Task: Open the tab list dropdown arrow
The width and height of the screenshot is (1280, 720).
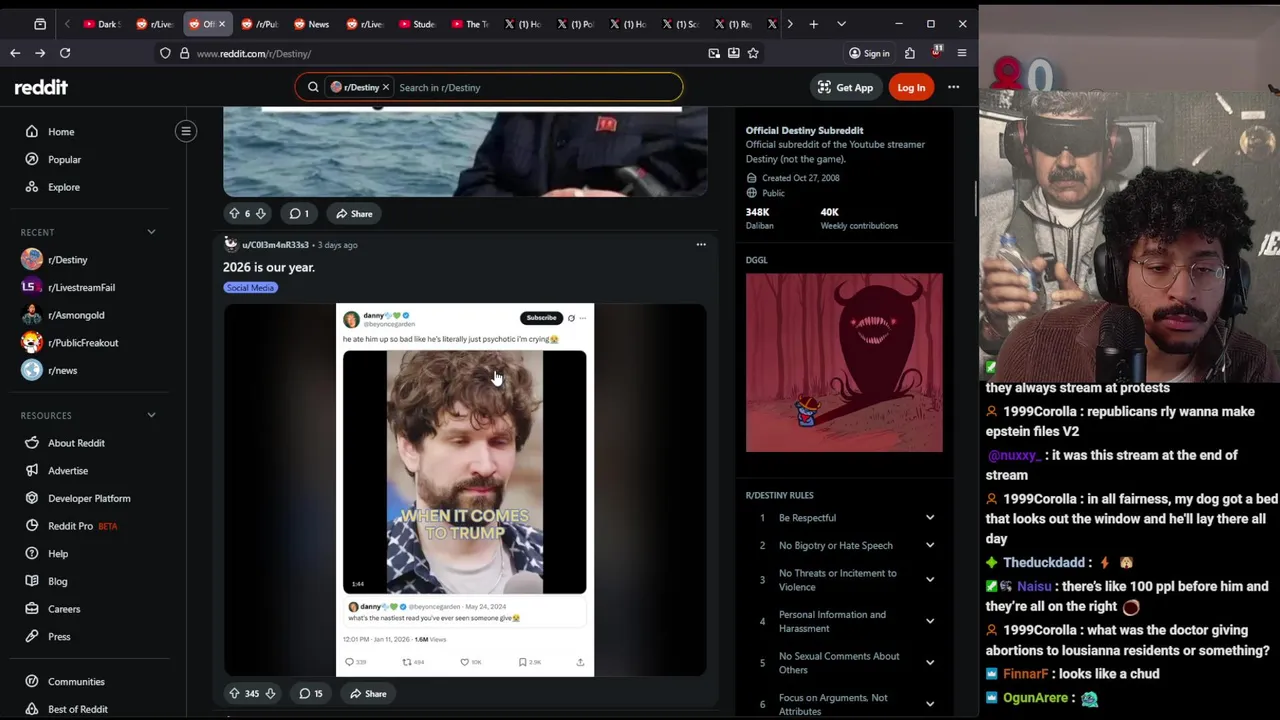Action: tap(841, 24)
